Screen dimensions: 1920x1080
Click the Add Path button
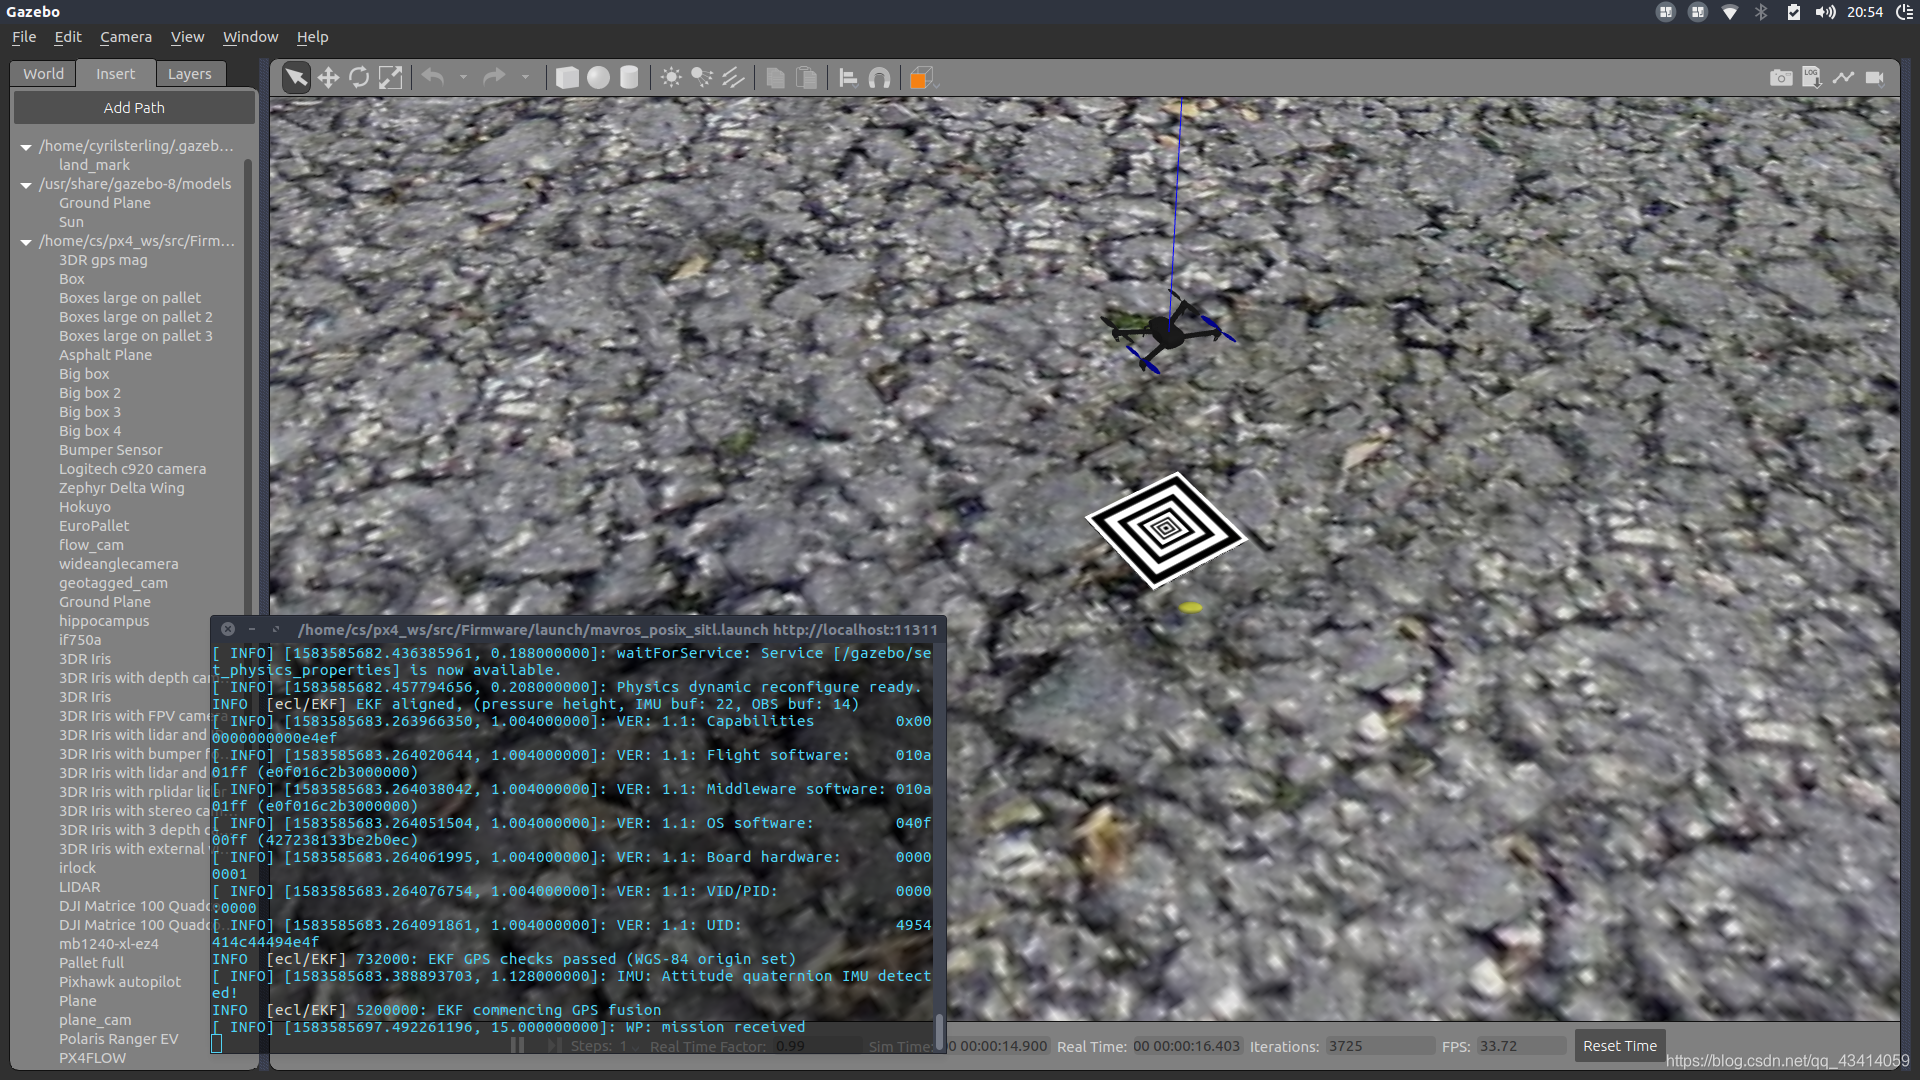click(x=134, y=108)
